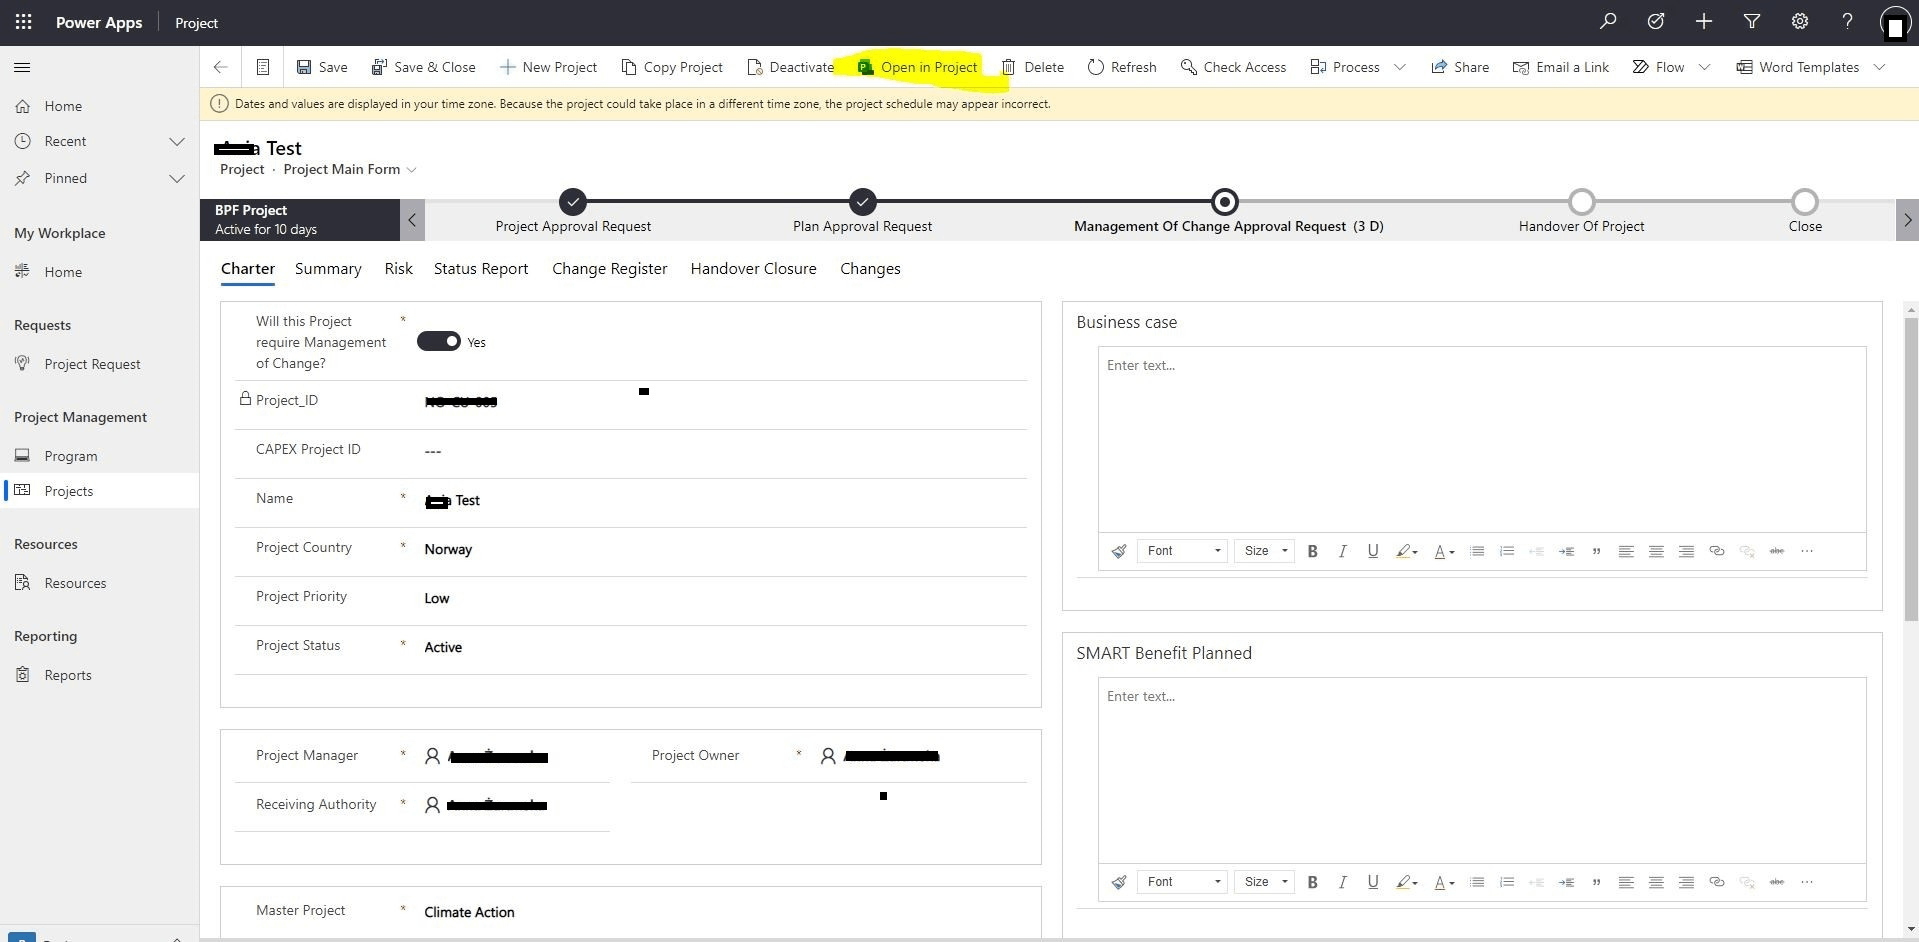This screenshot has width=1919, height=942.
Task: Select the Close stage circle
Action: click(x=1805, y=202)
